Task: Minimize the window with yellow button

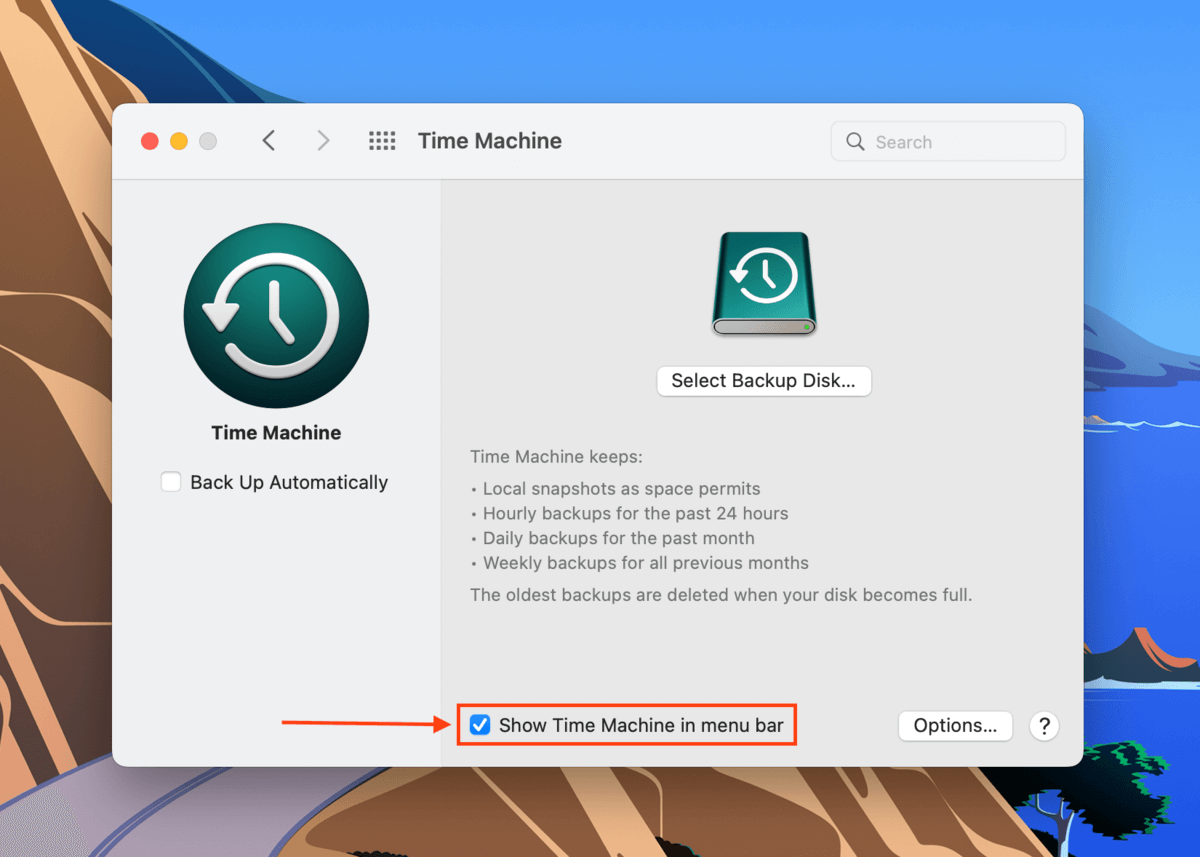Action: [x=179, y=141]
